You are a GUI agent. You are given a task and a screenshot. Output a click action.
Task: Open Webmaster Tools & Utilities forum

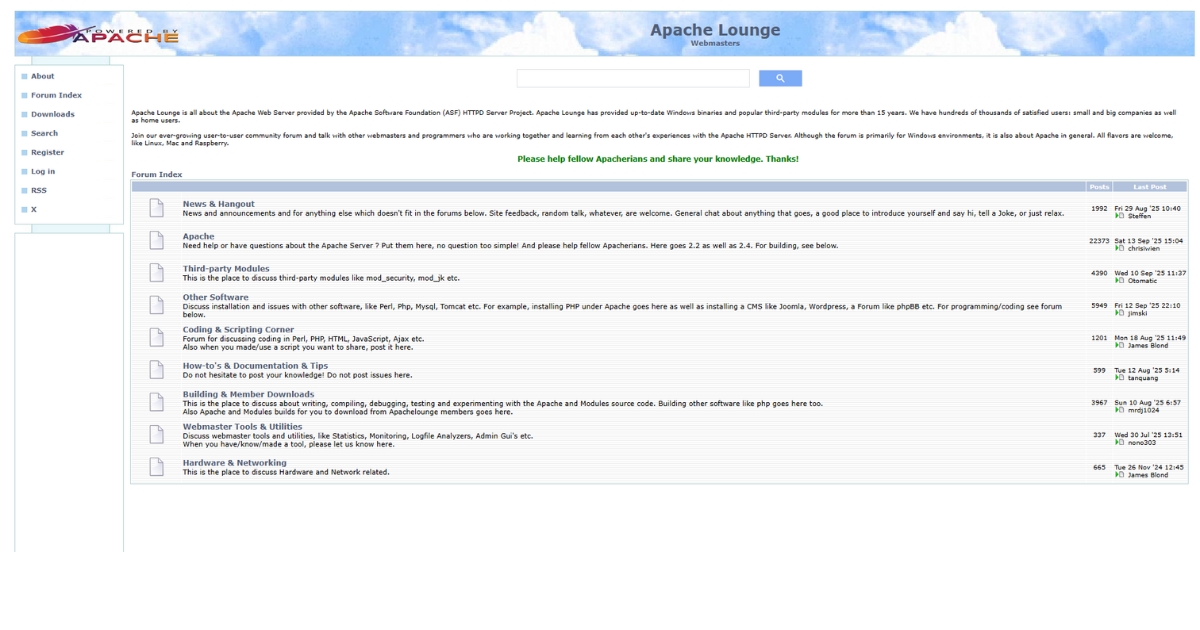pyautogui.click(x=242, y=427)
